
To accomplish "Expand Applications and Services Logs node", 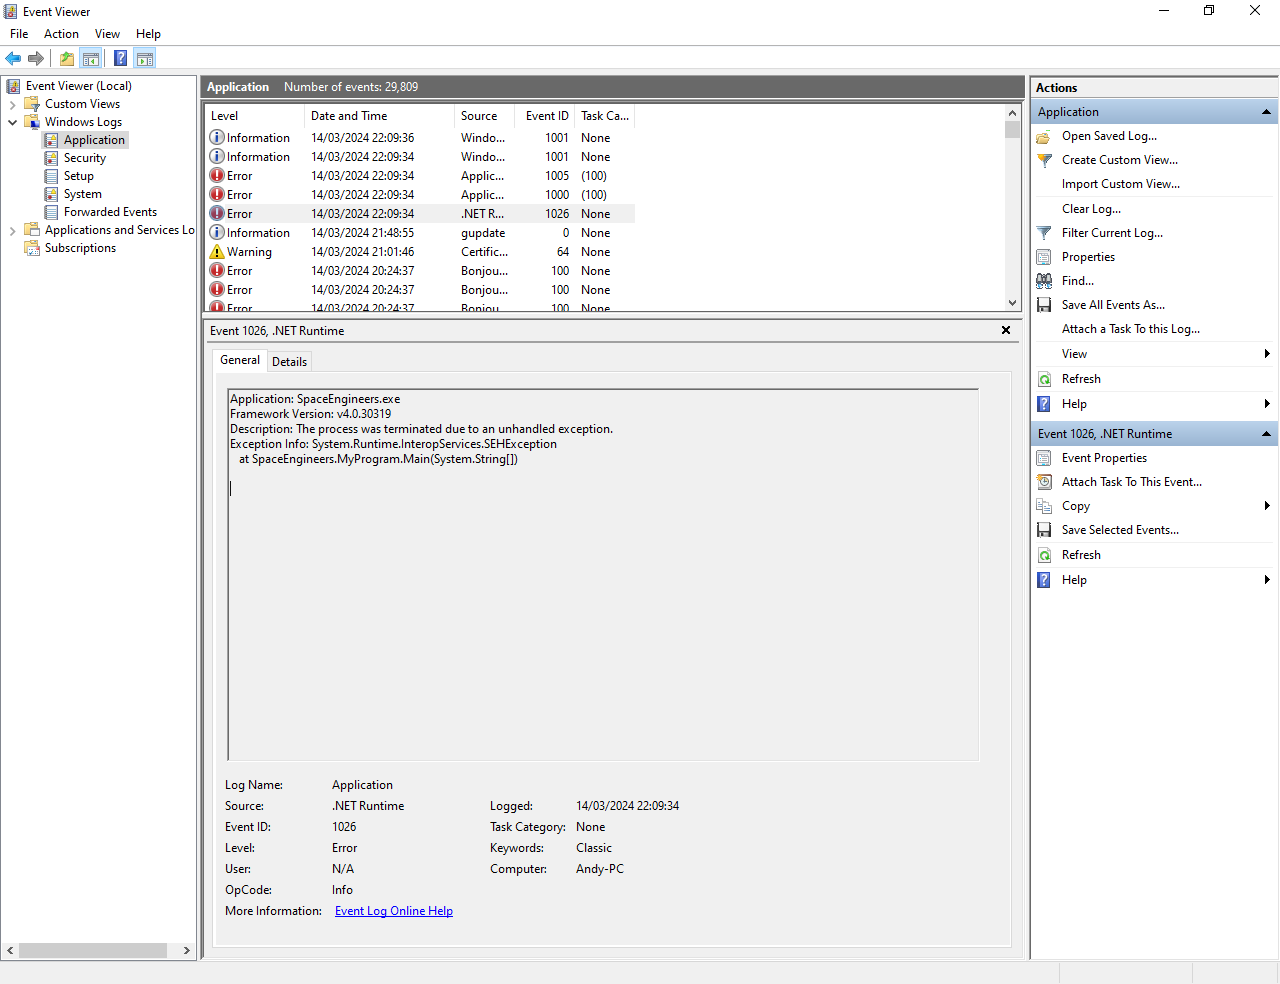I will click(12, 230).
